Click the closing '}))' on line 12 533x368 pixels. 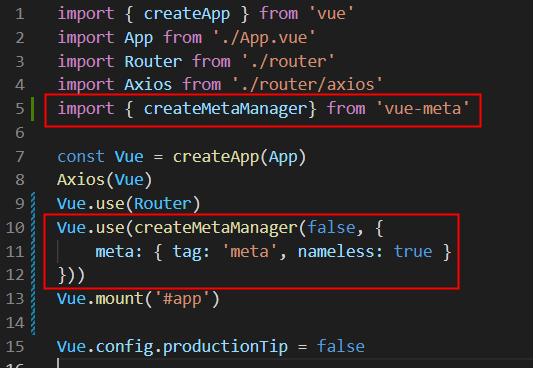point(71,276)
